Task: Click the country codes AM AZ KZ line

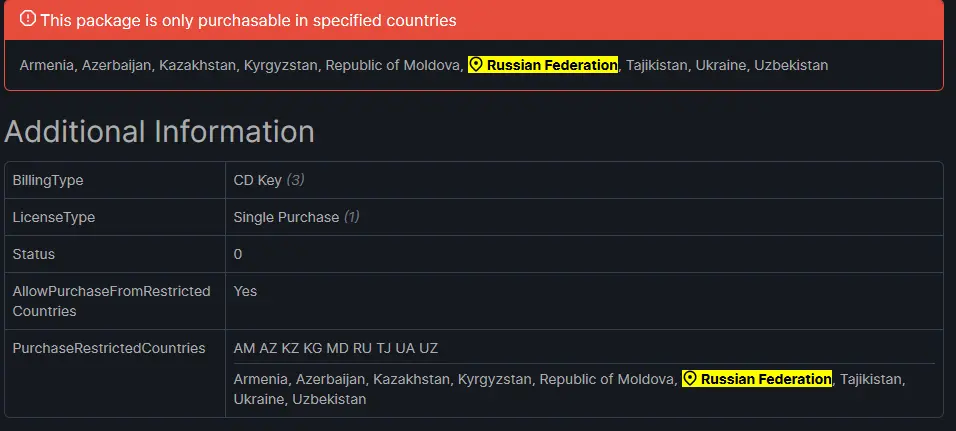Action: click(336, 348)
